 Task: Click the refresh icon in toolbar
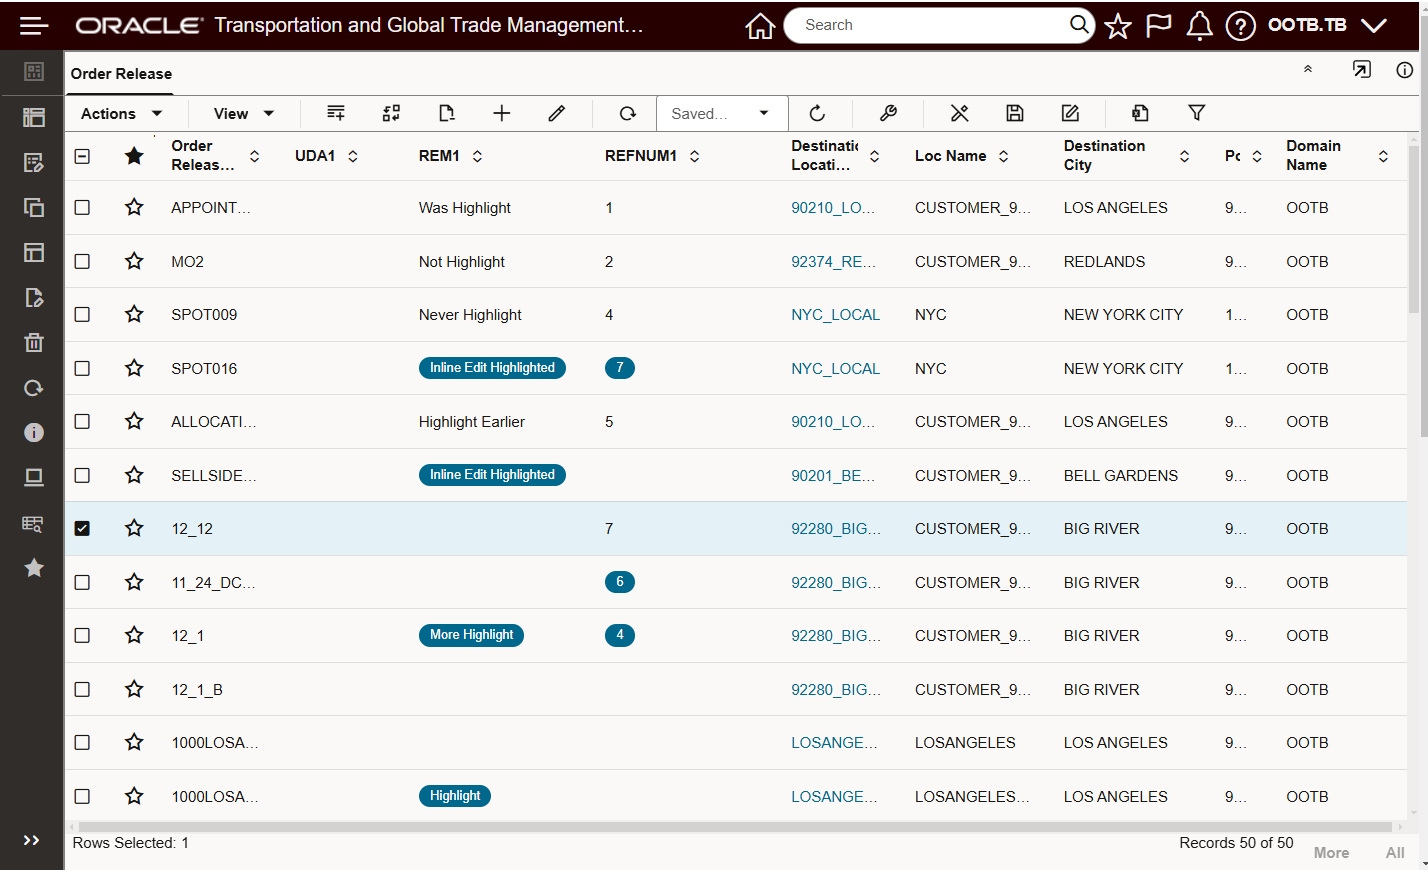coord(627,113)
